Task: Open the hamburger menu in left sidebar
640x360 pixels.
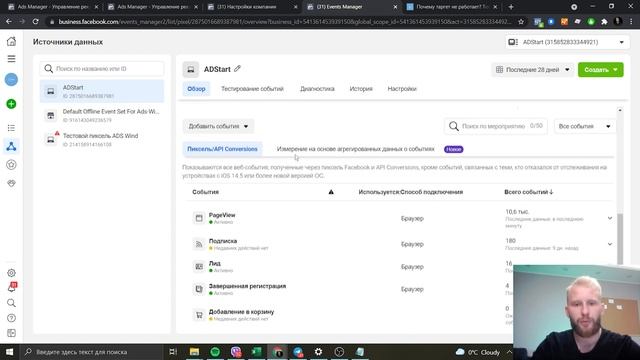Action: point(11,59)
